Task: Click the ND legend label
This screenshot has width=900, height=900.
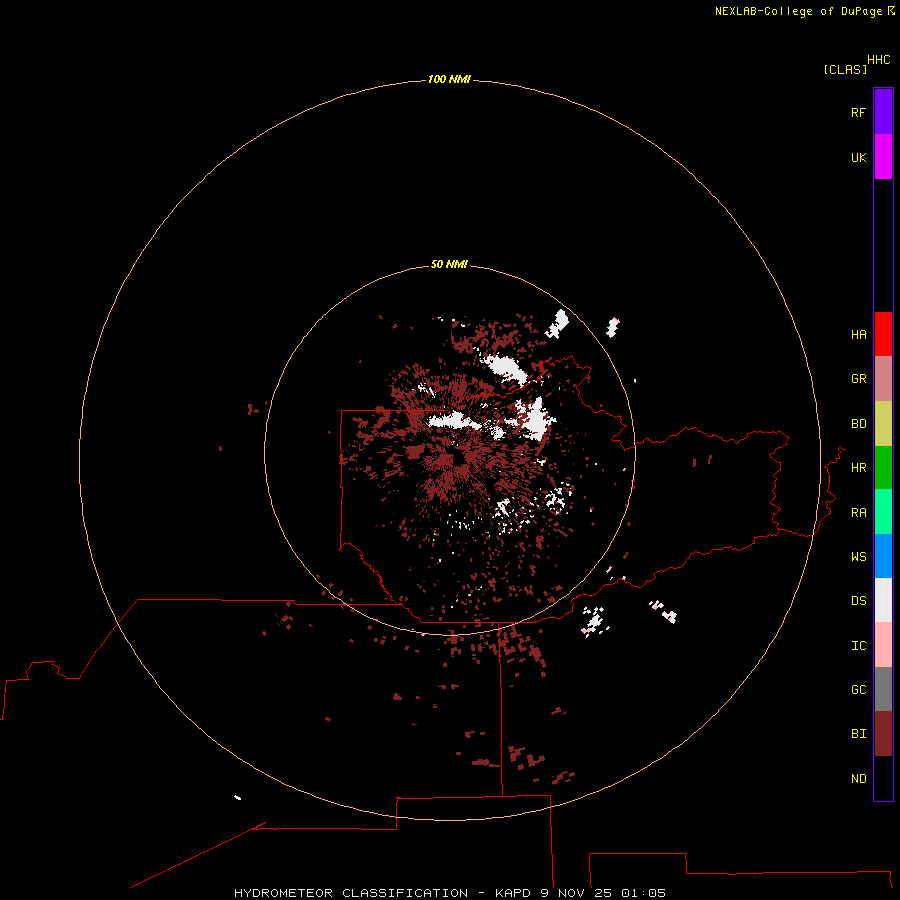Action: coord(859,779)
